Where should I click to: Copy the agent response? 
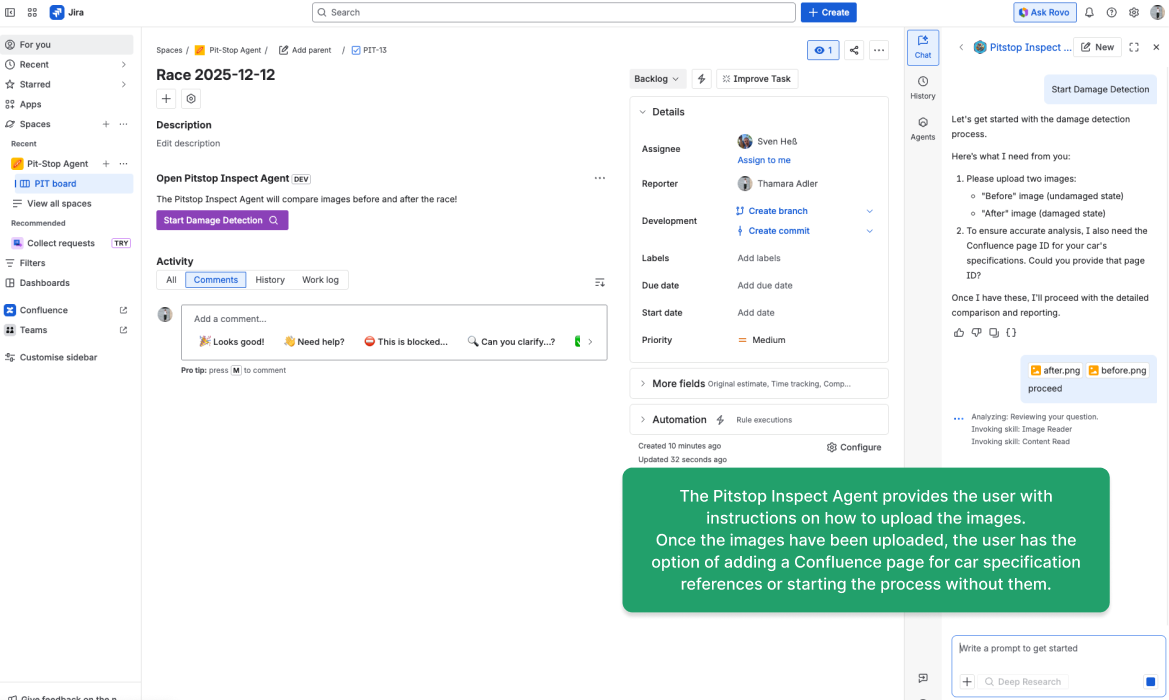point(994,332)
